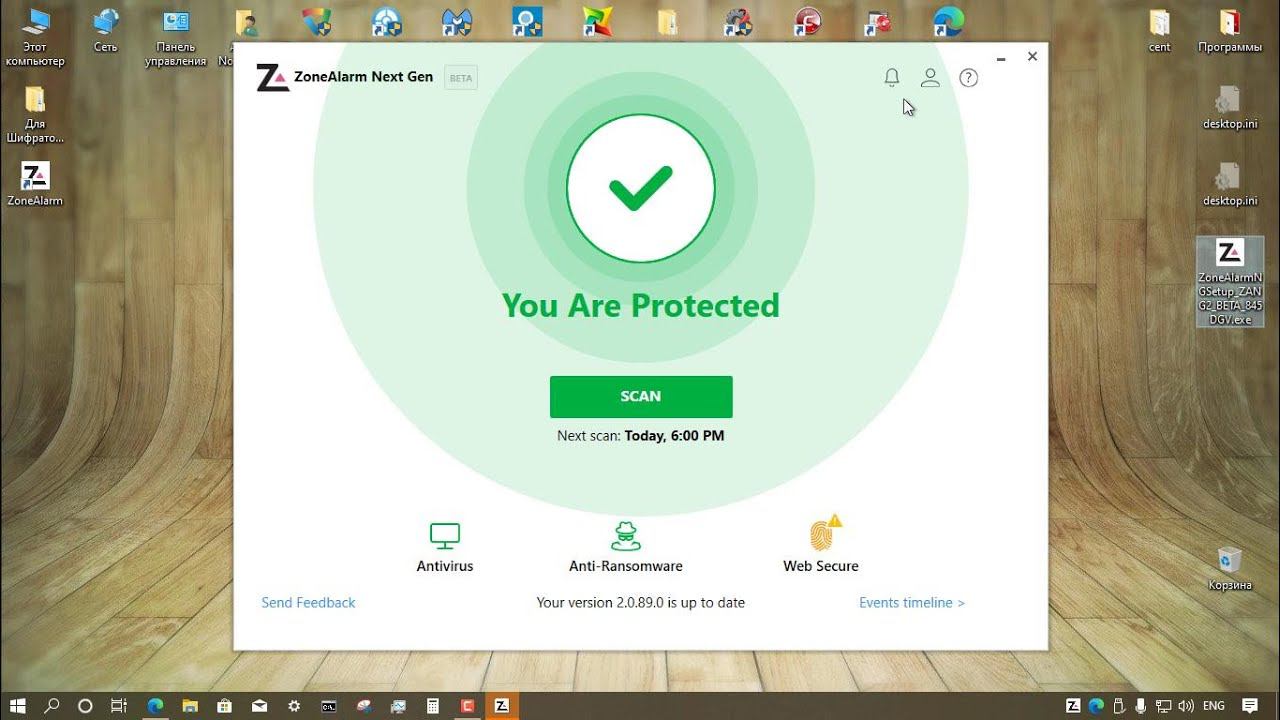Select the ZoneAlarmNGSetup exe file icon

pos(1230,282)
